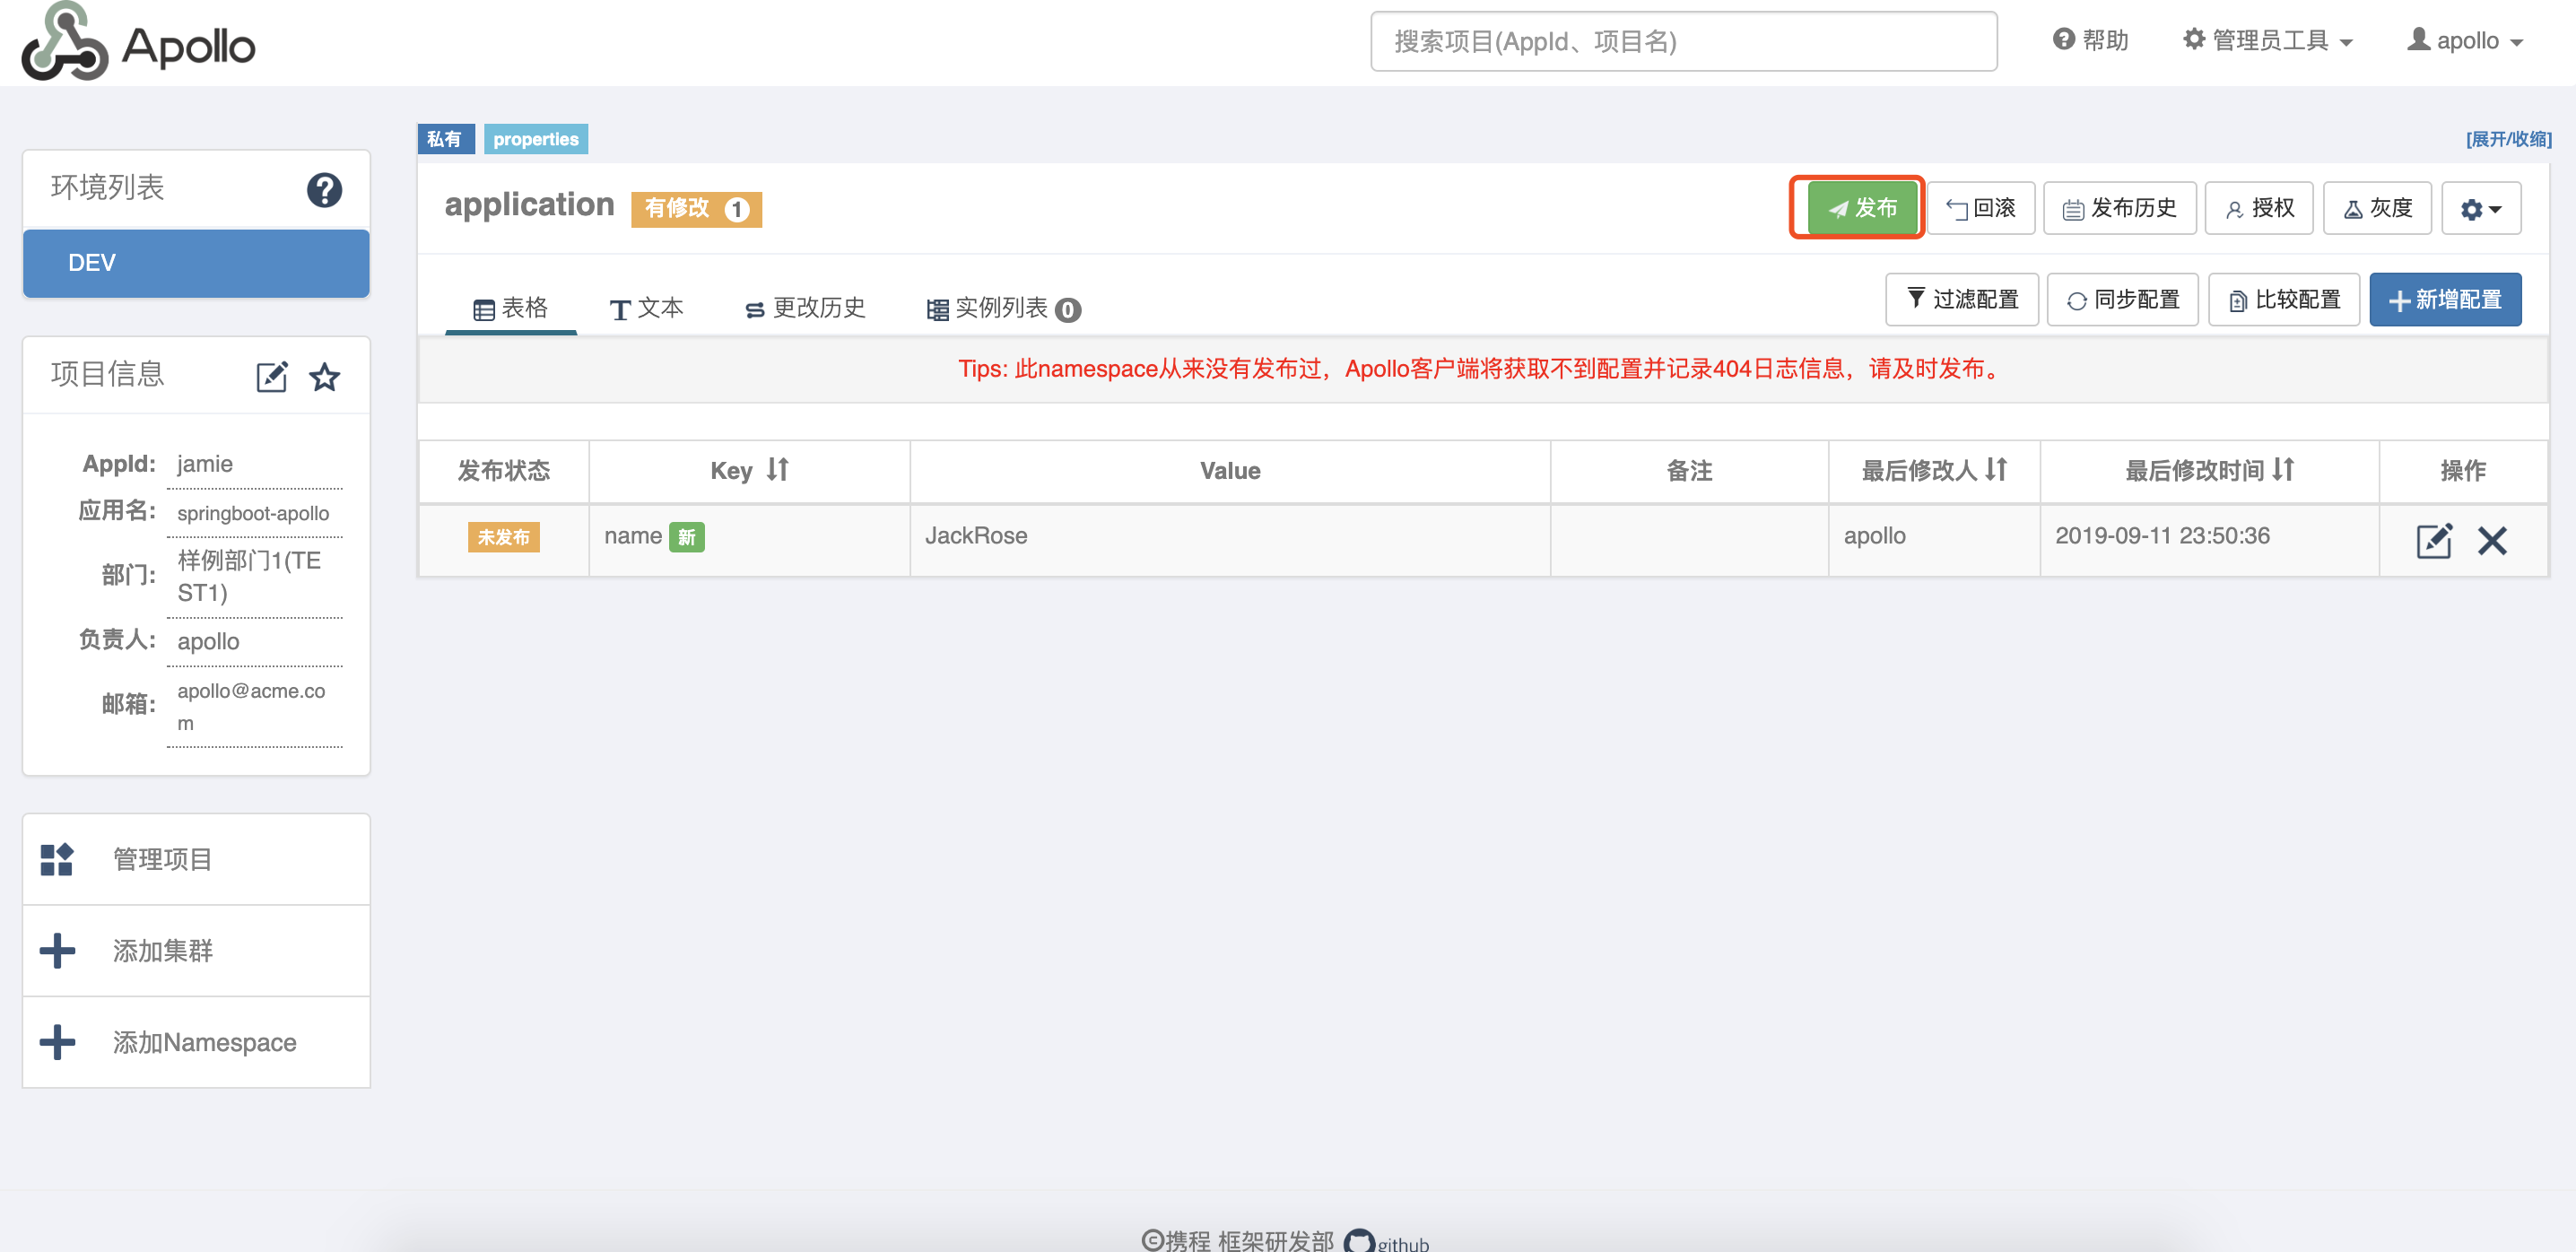Click the plus icon next to 添加Namespace
The image size is (2576, 1252).
(57, 1041)
